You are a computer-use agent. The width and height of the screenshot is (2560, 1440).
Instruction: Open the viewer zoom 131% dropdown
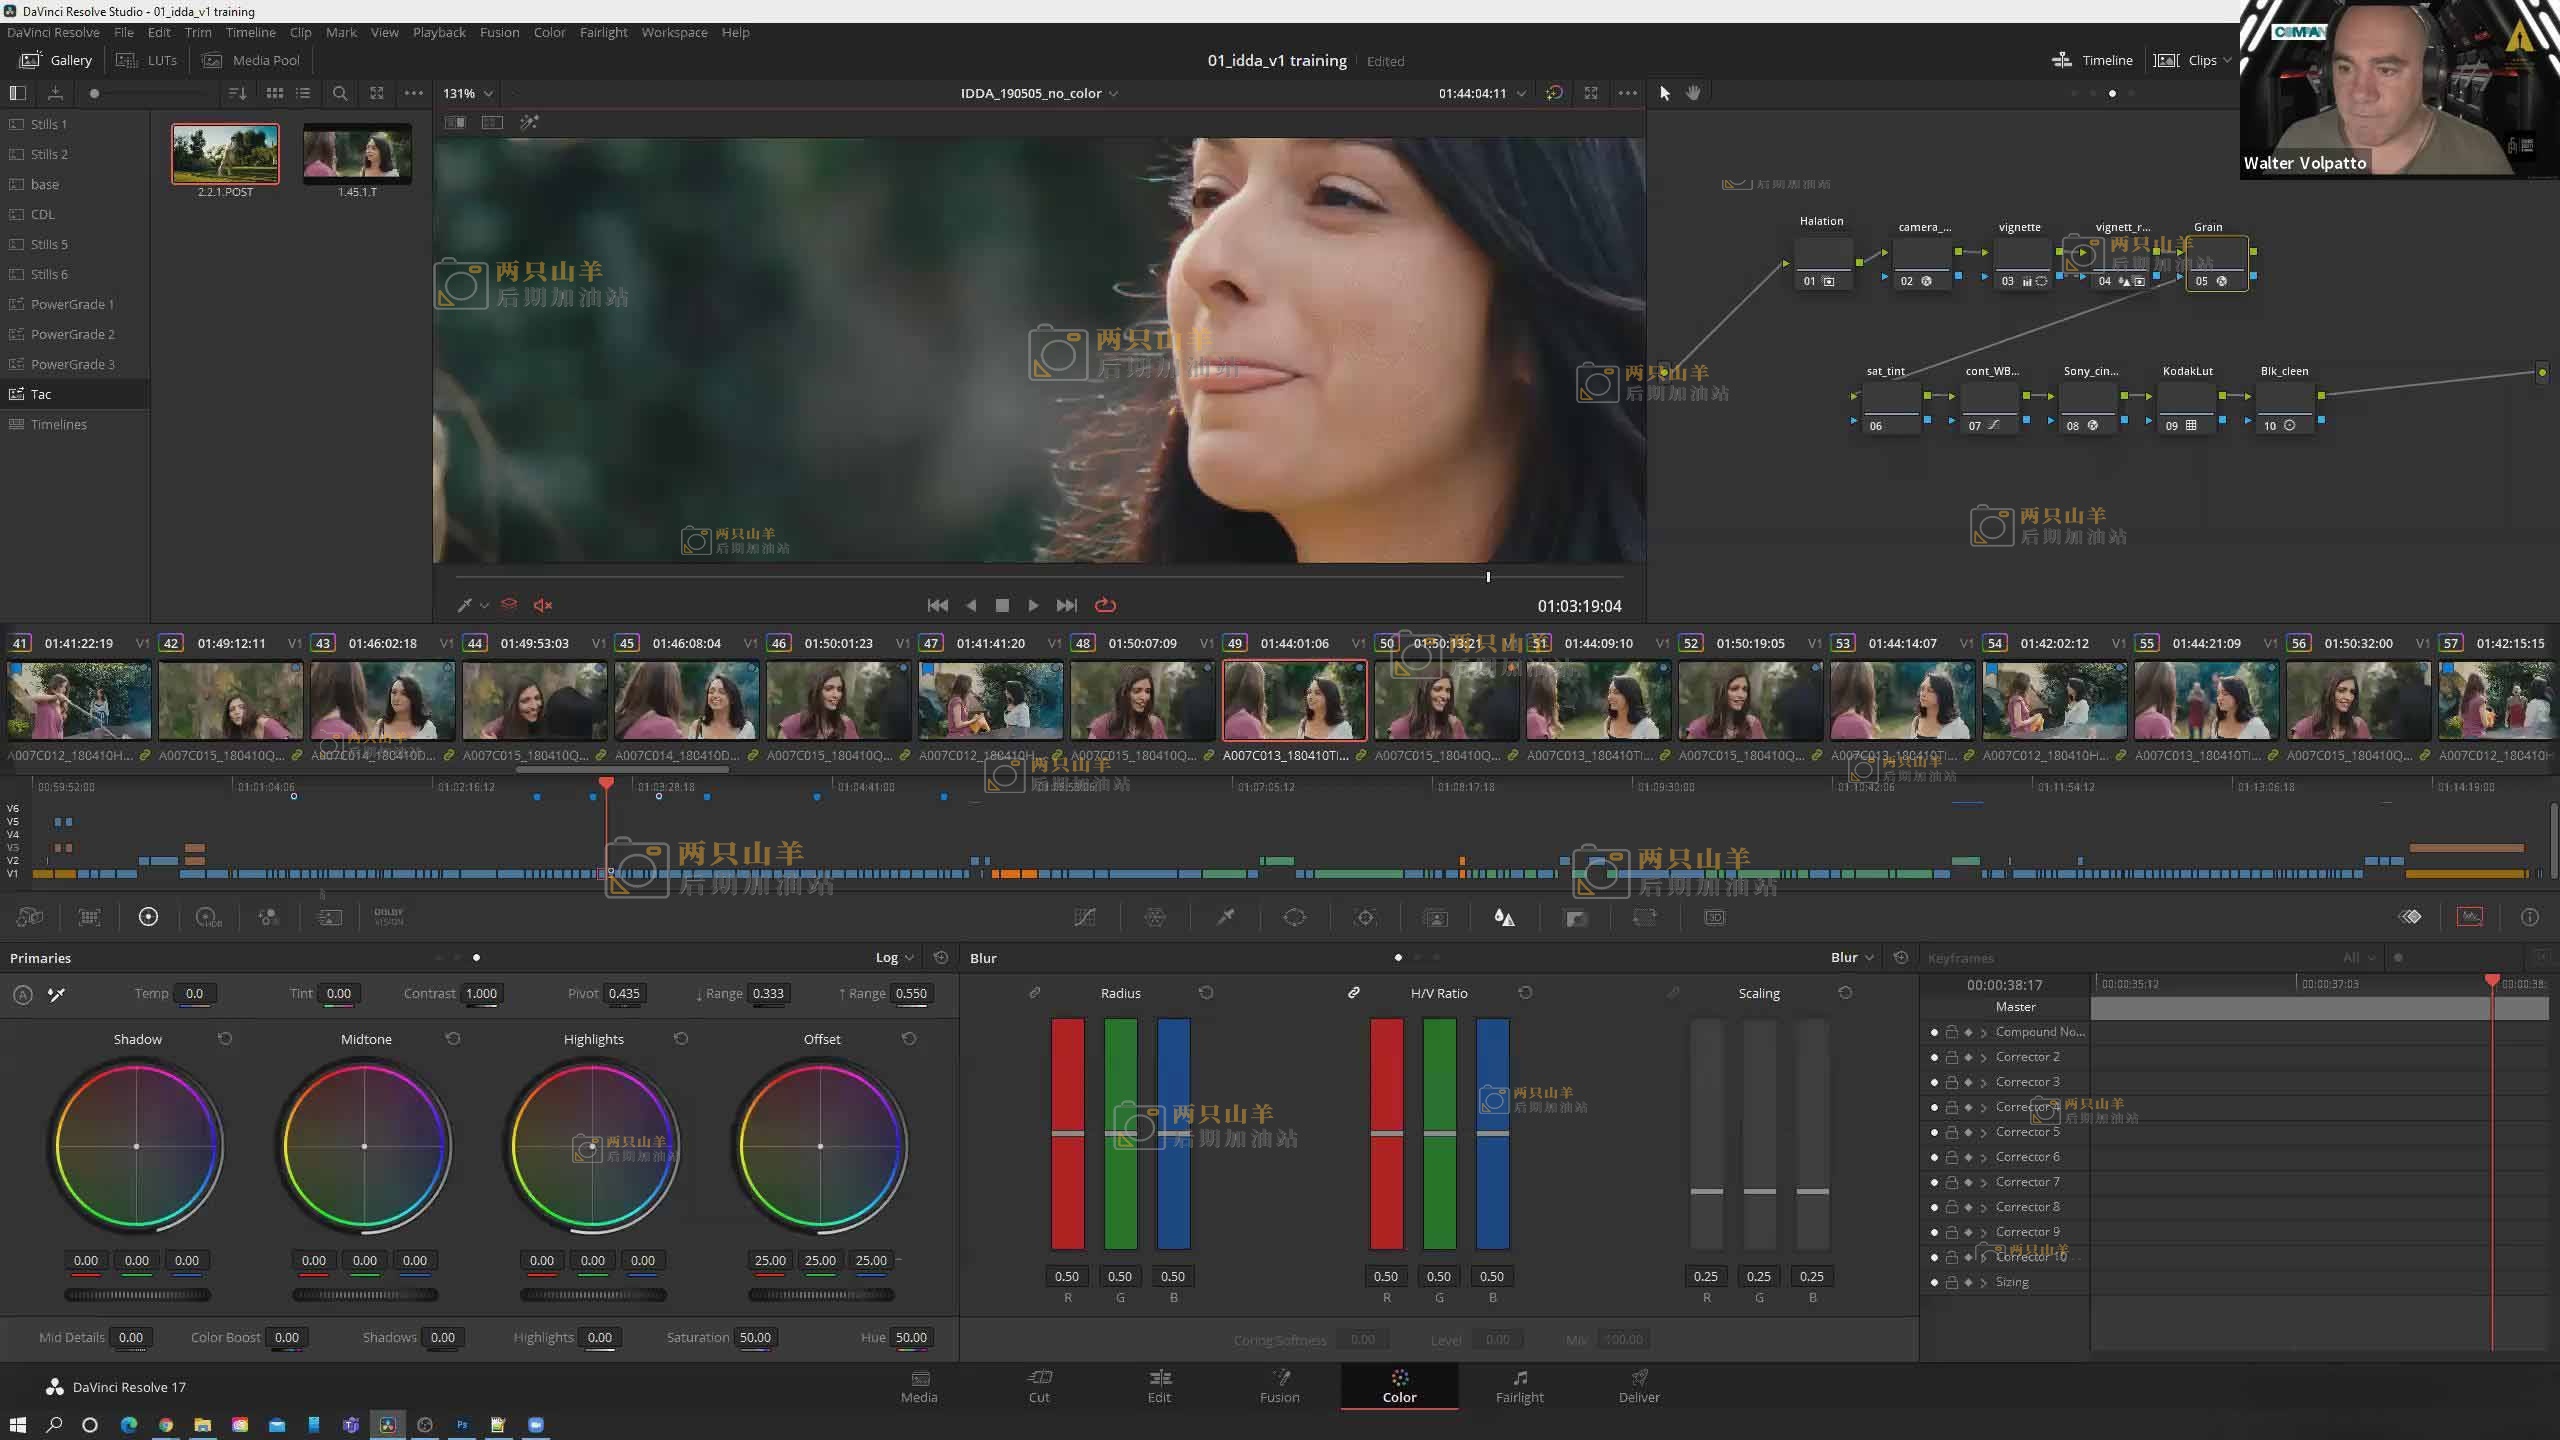pyautogui.click(x=468, y=93)
